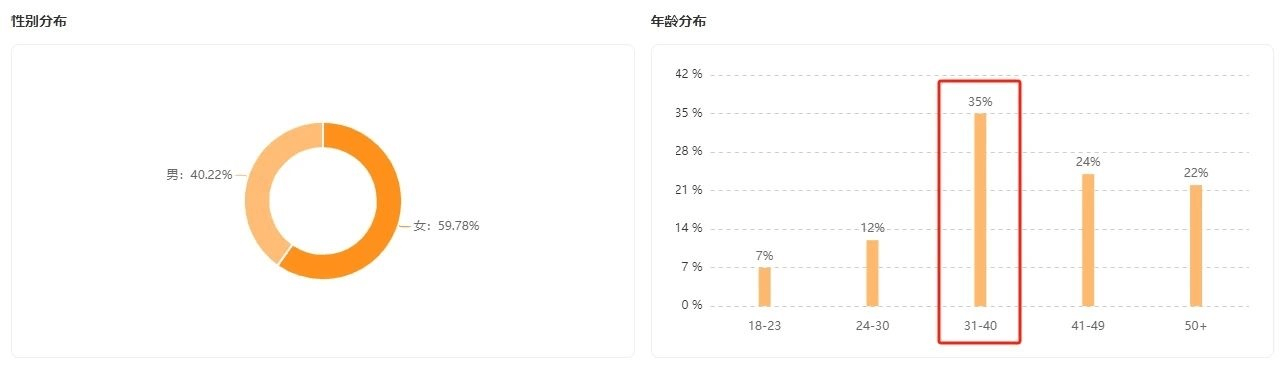Click the 年龄分布 section heading

(679, 22)
